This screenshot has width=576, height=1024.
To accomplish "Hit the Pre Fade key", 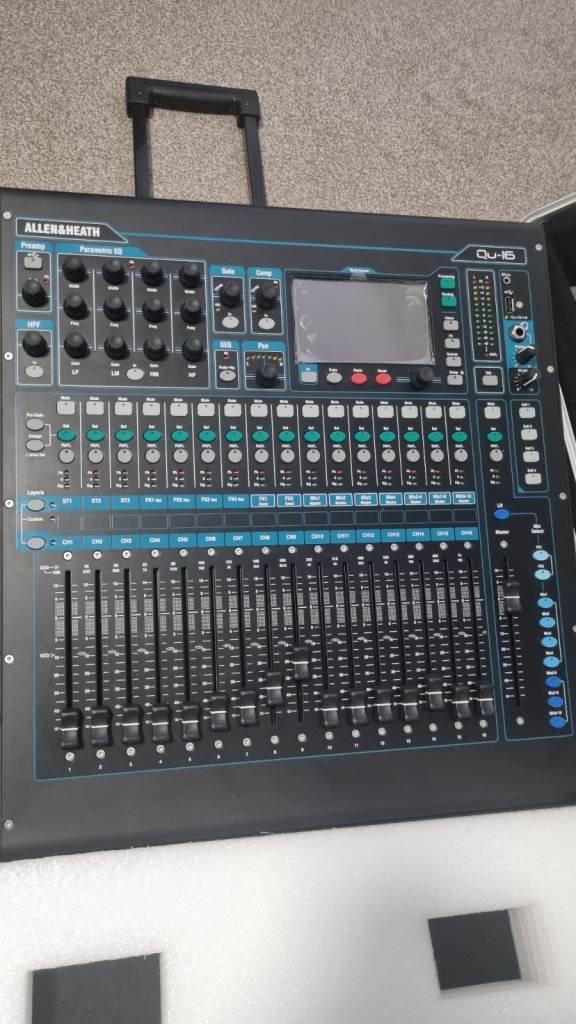I will click(35, 424).
